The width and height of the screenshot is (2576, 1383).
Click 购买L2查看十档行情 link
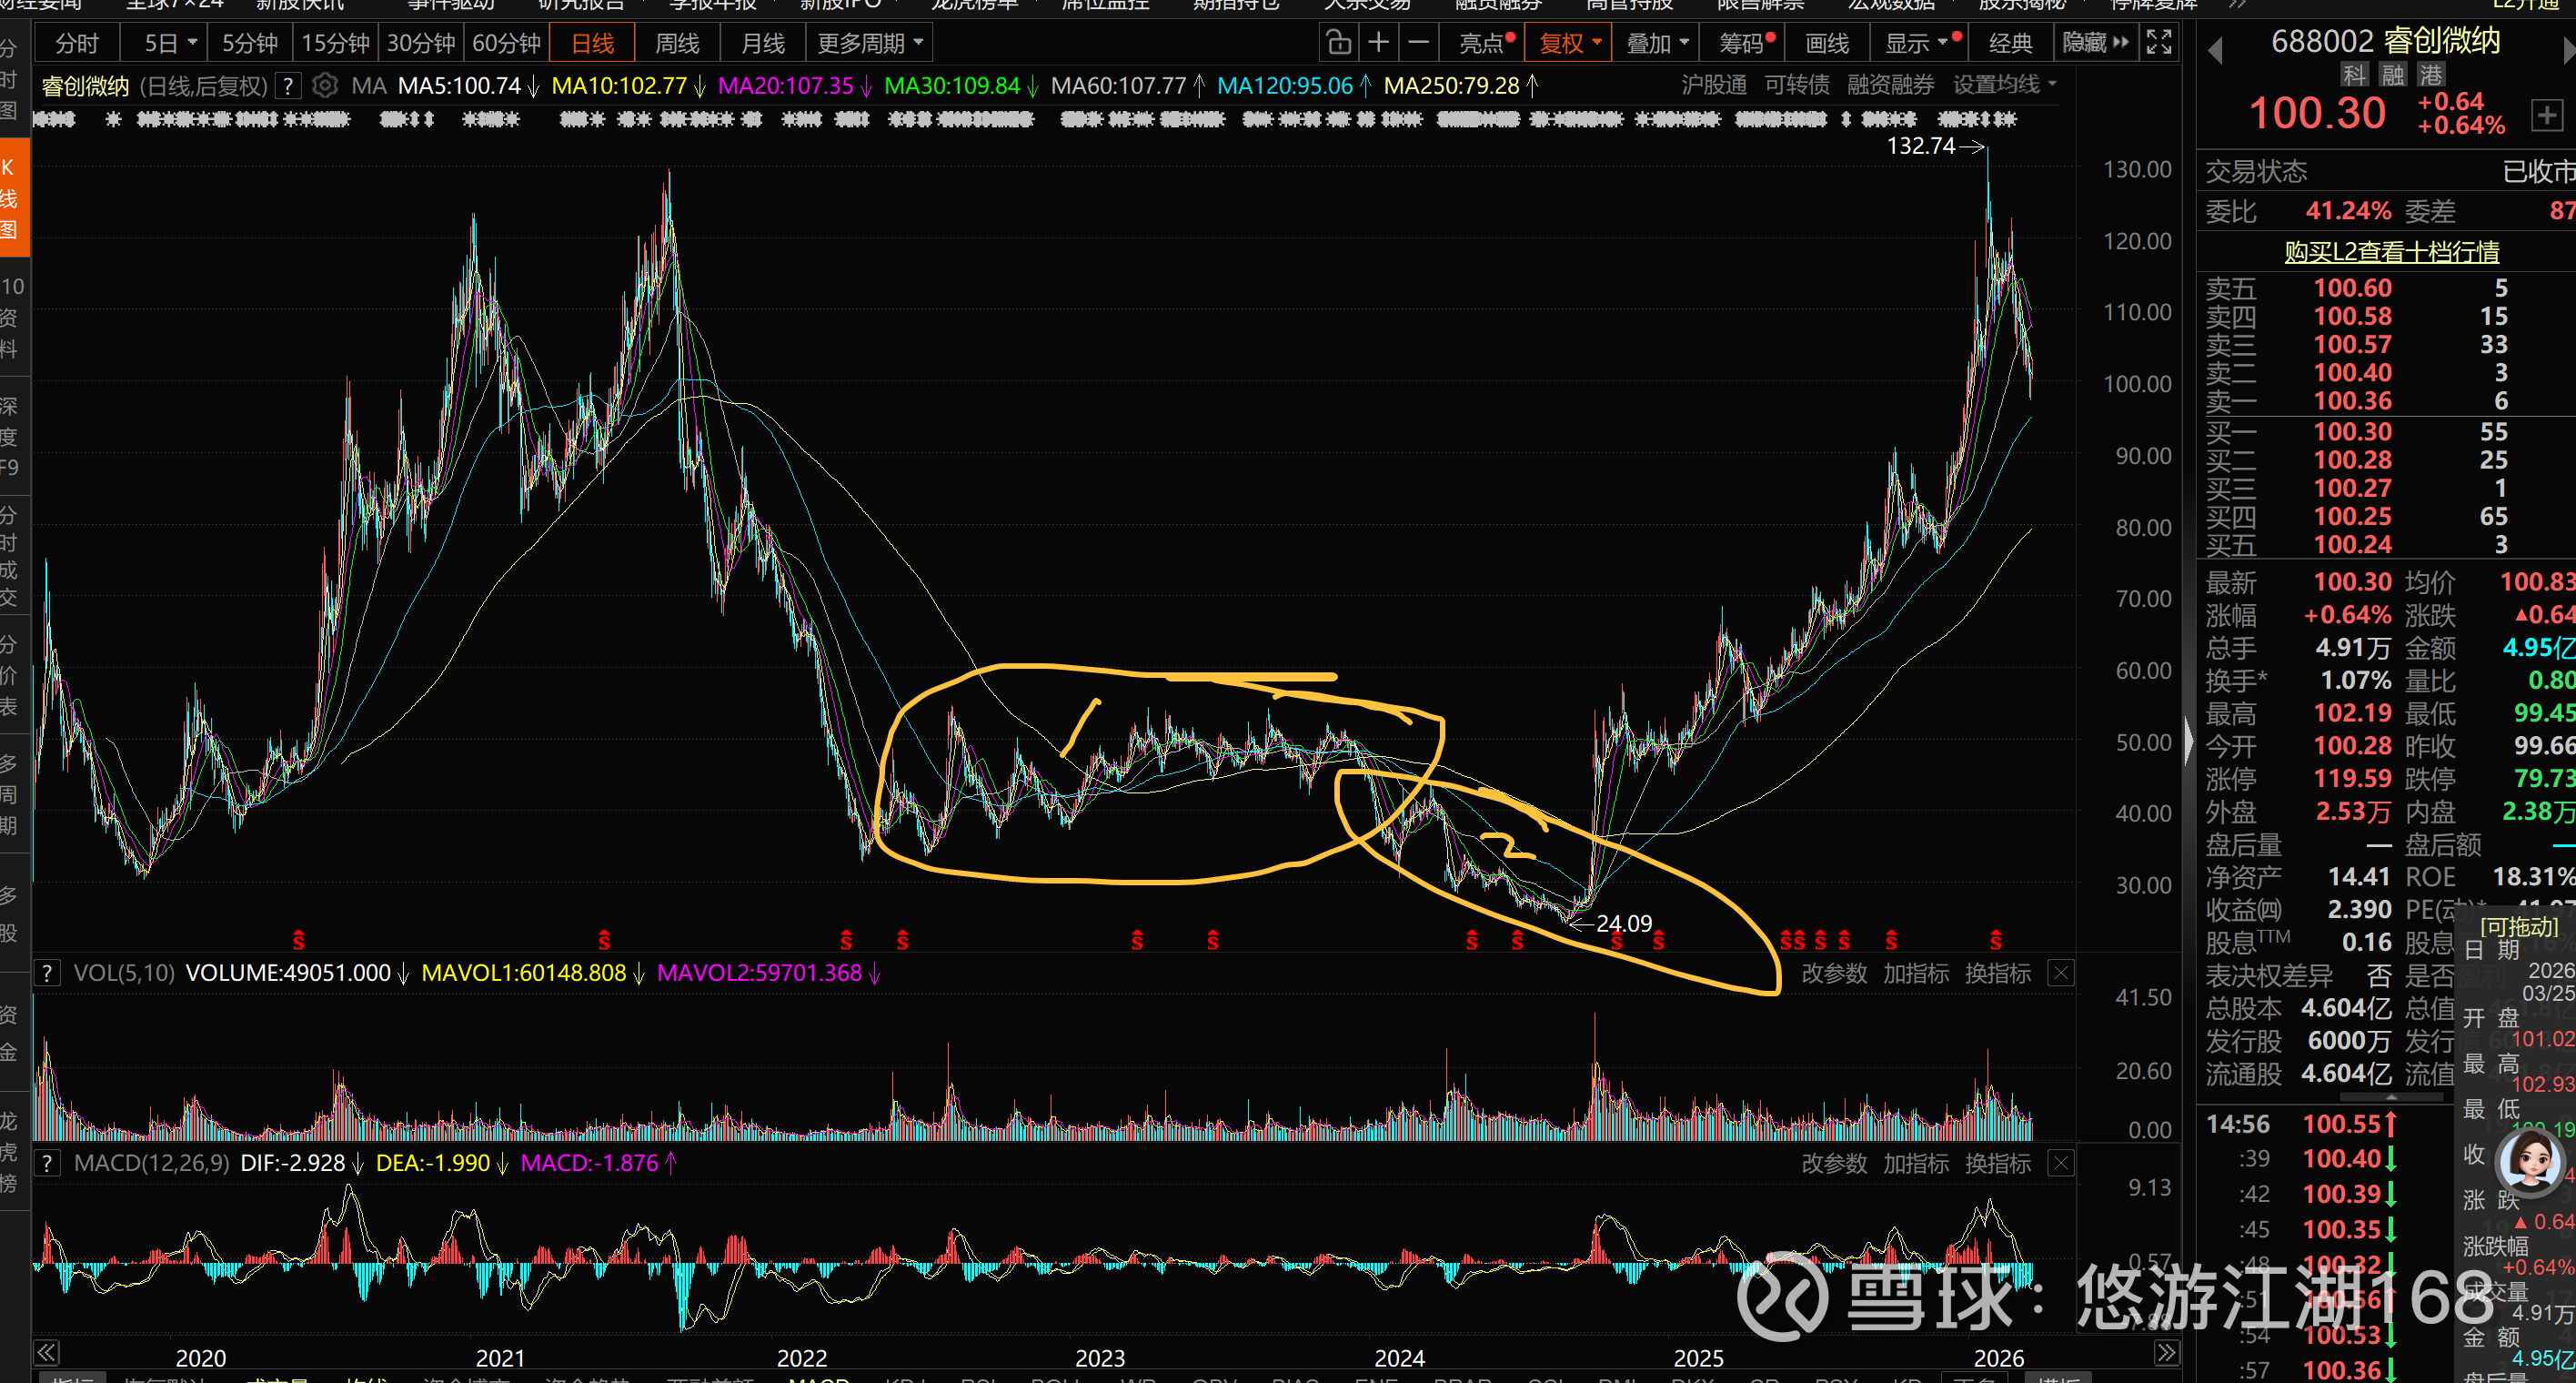tap(2391, 252)
